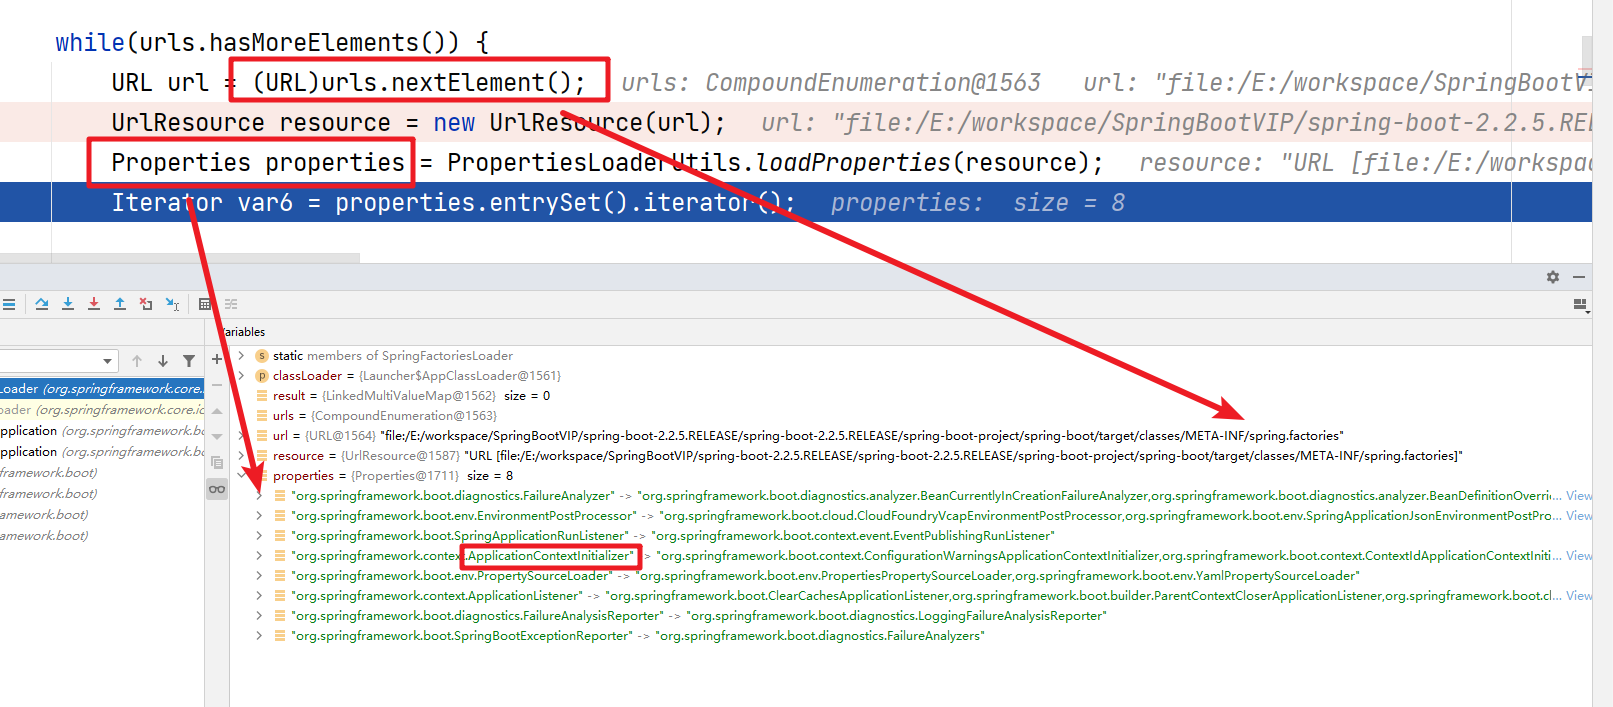Click the move watch down triangle icon
This screenshot has width=1613, height=707.
(x=217, y=437)
